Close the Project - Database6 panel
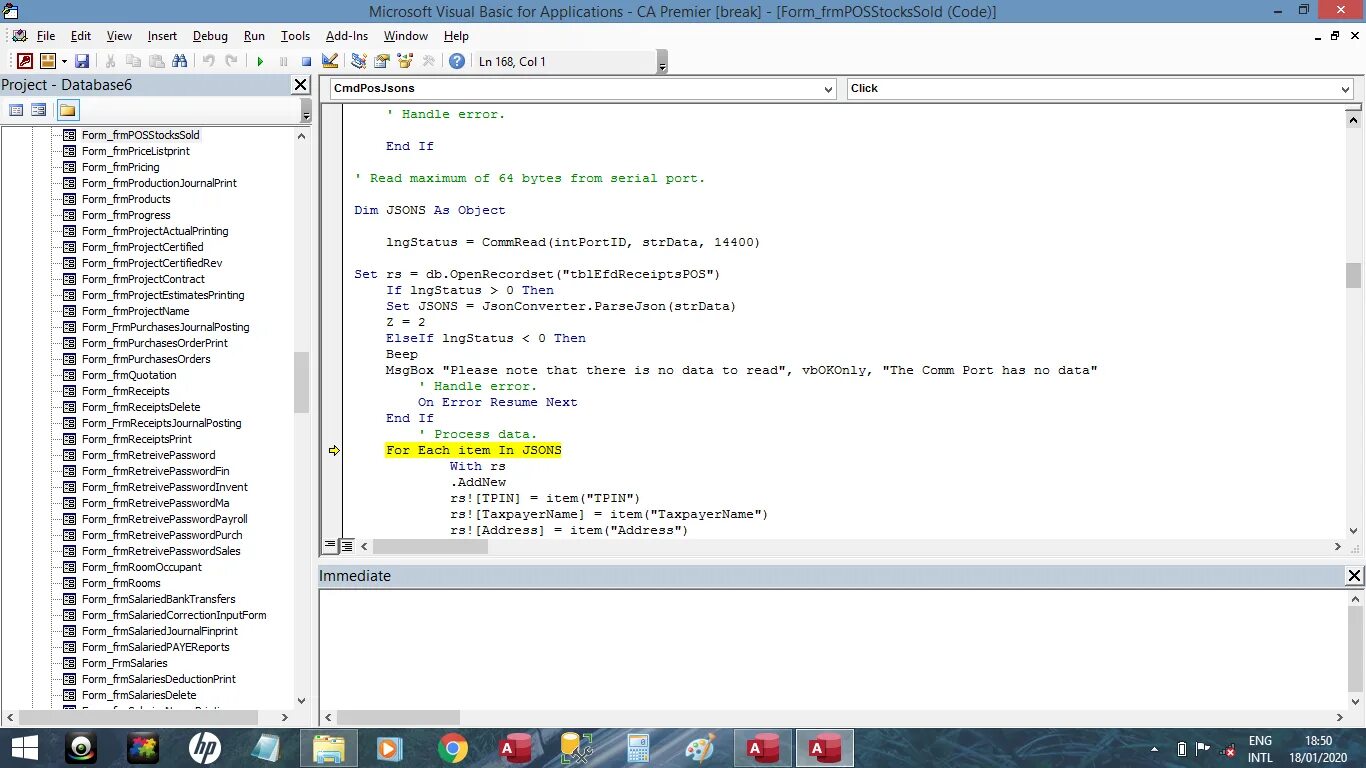This screenshot has width=1366, height=768. pos(300,85)
